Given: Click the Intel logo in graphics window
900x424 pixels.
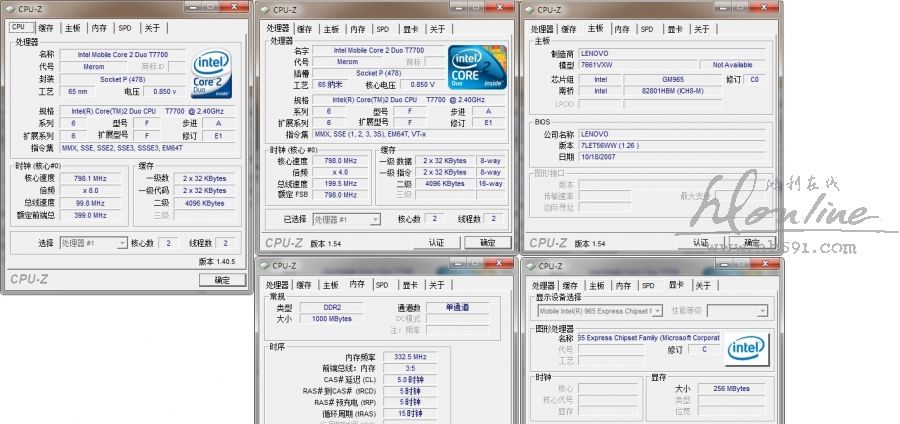Looking at the screenshot, I should point(744,347).
